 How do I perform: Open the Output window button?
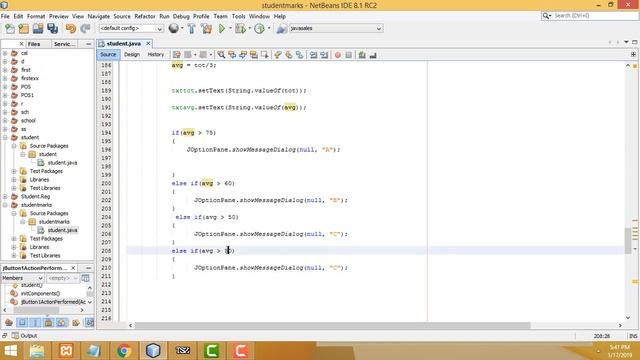(24, 336)
